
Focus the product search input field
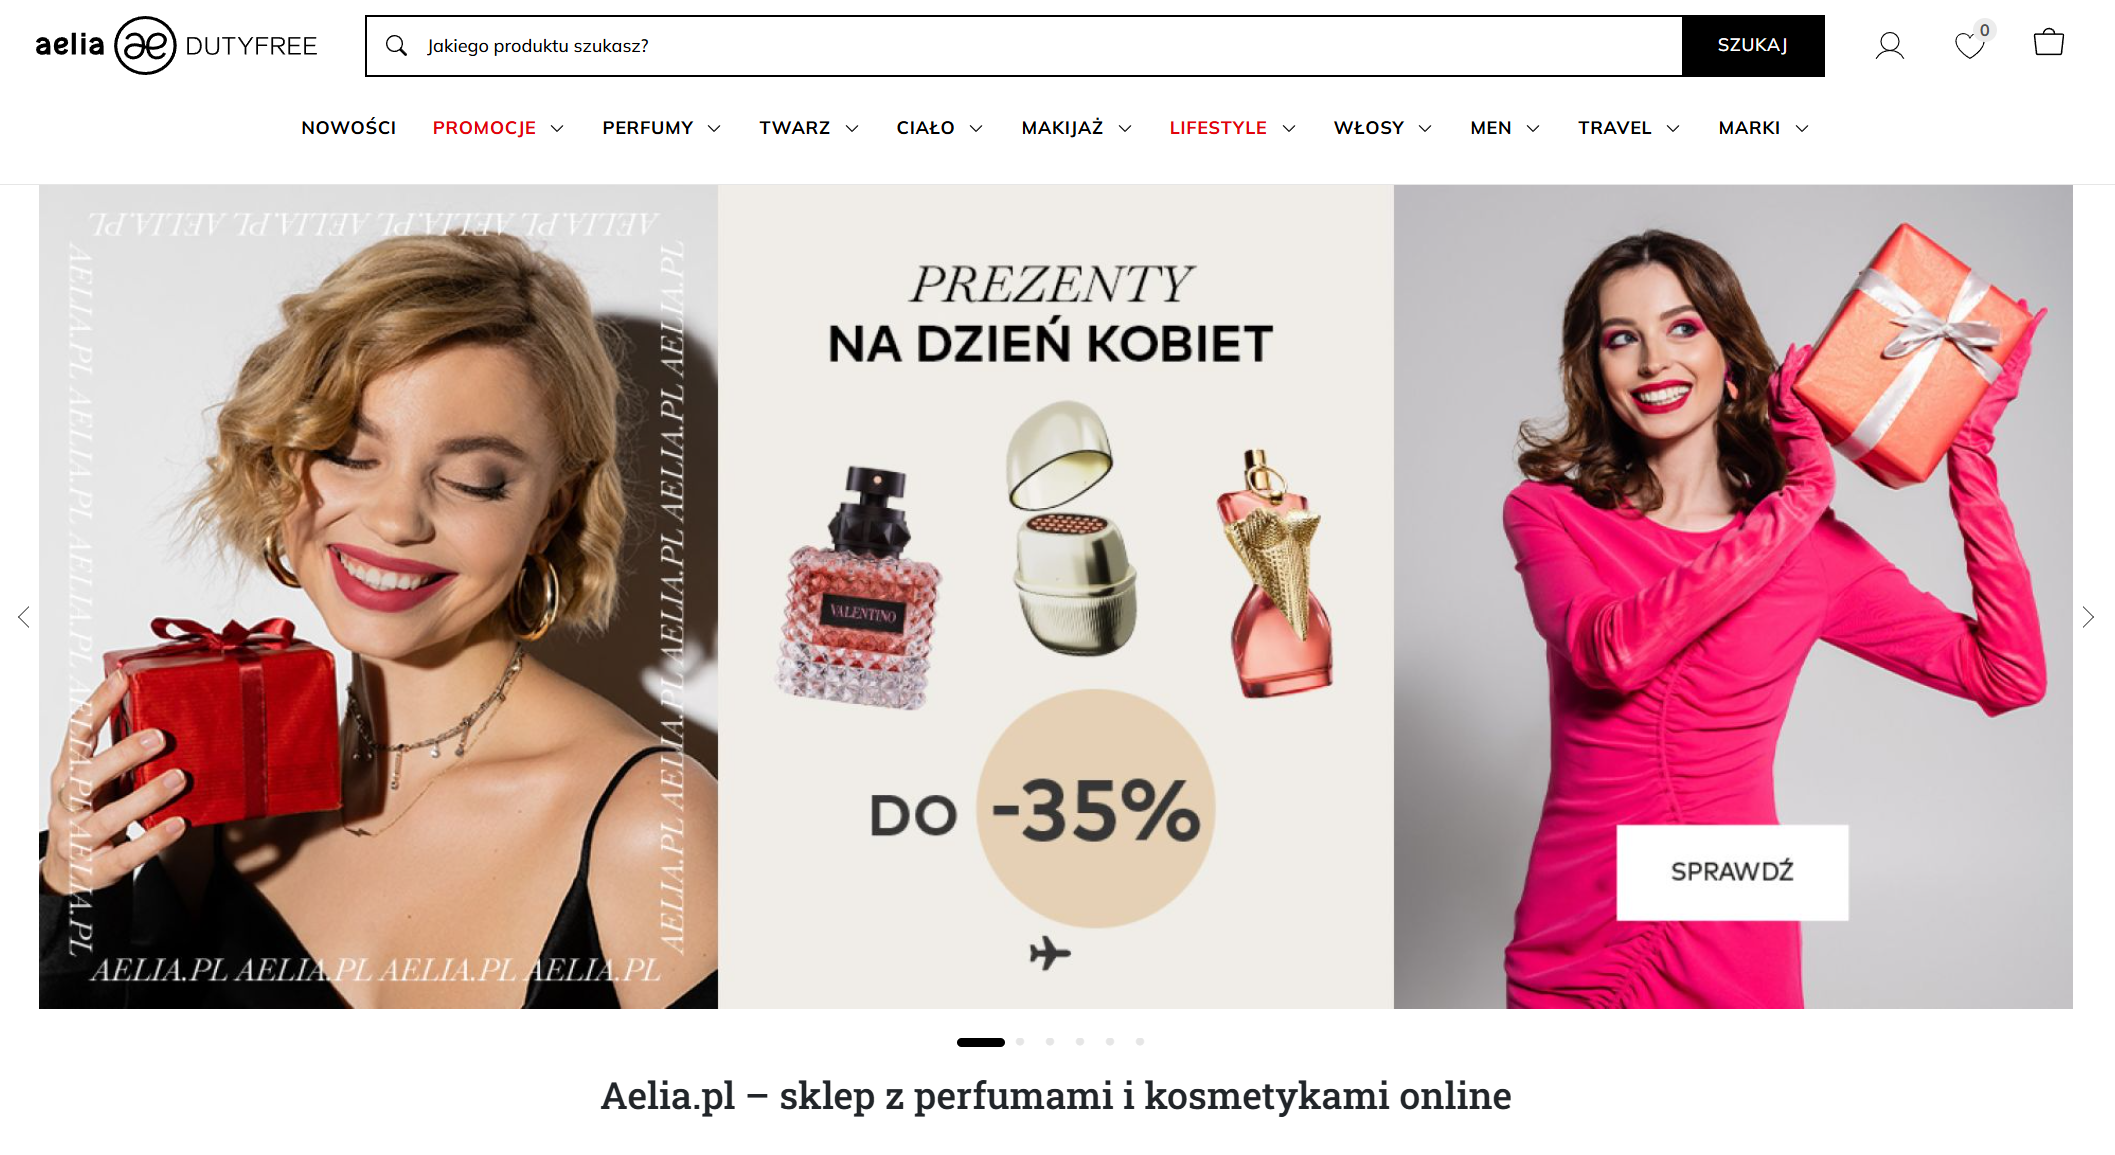tap(1050, 46)
